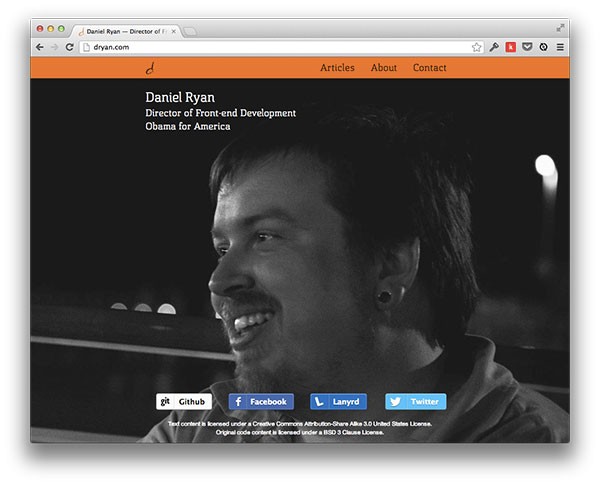Open the Chrome hamburger menu

560,47
